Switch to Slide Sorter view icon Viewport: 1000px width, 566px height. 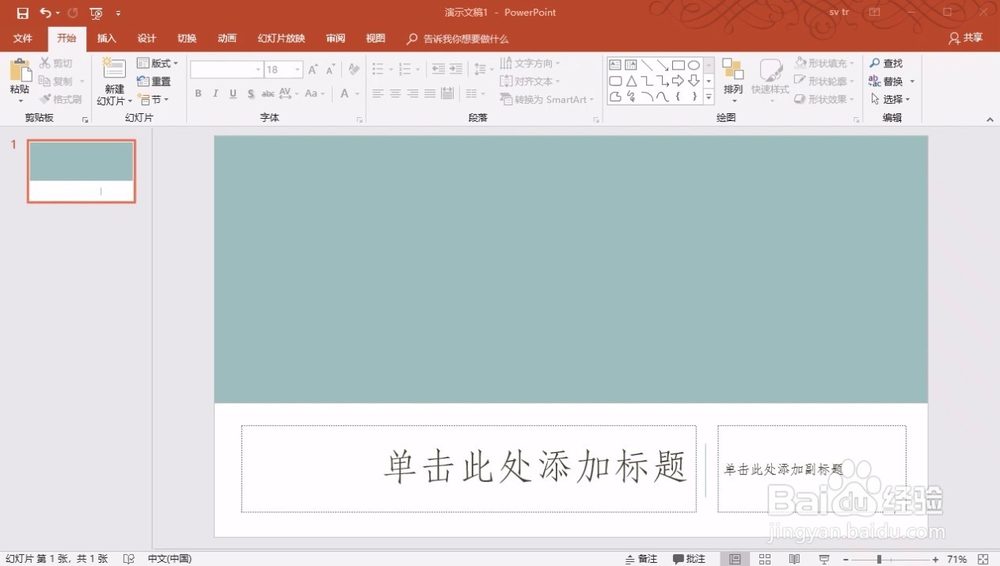[765, 559]
